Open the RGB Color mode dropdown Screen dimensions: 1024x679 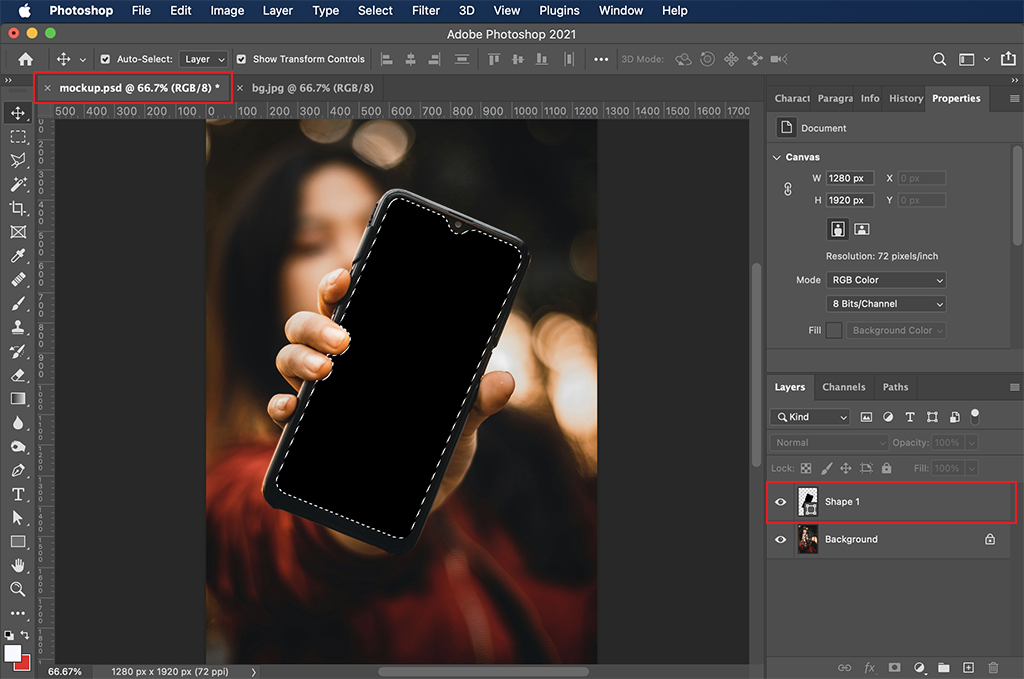[884, 280]
